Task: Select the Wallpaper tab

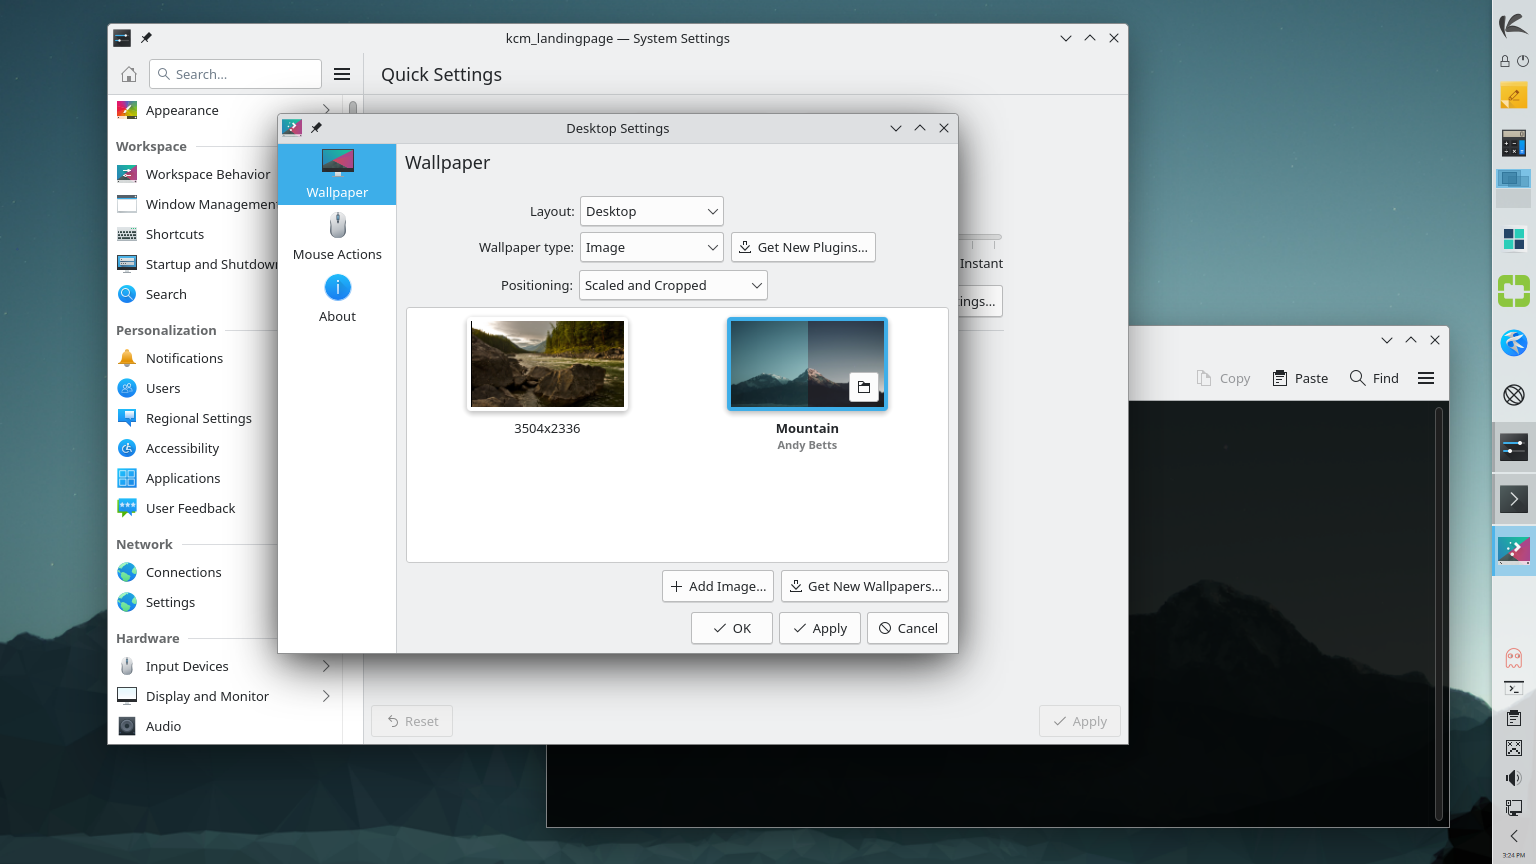Action: coord(337,175)
